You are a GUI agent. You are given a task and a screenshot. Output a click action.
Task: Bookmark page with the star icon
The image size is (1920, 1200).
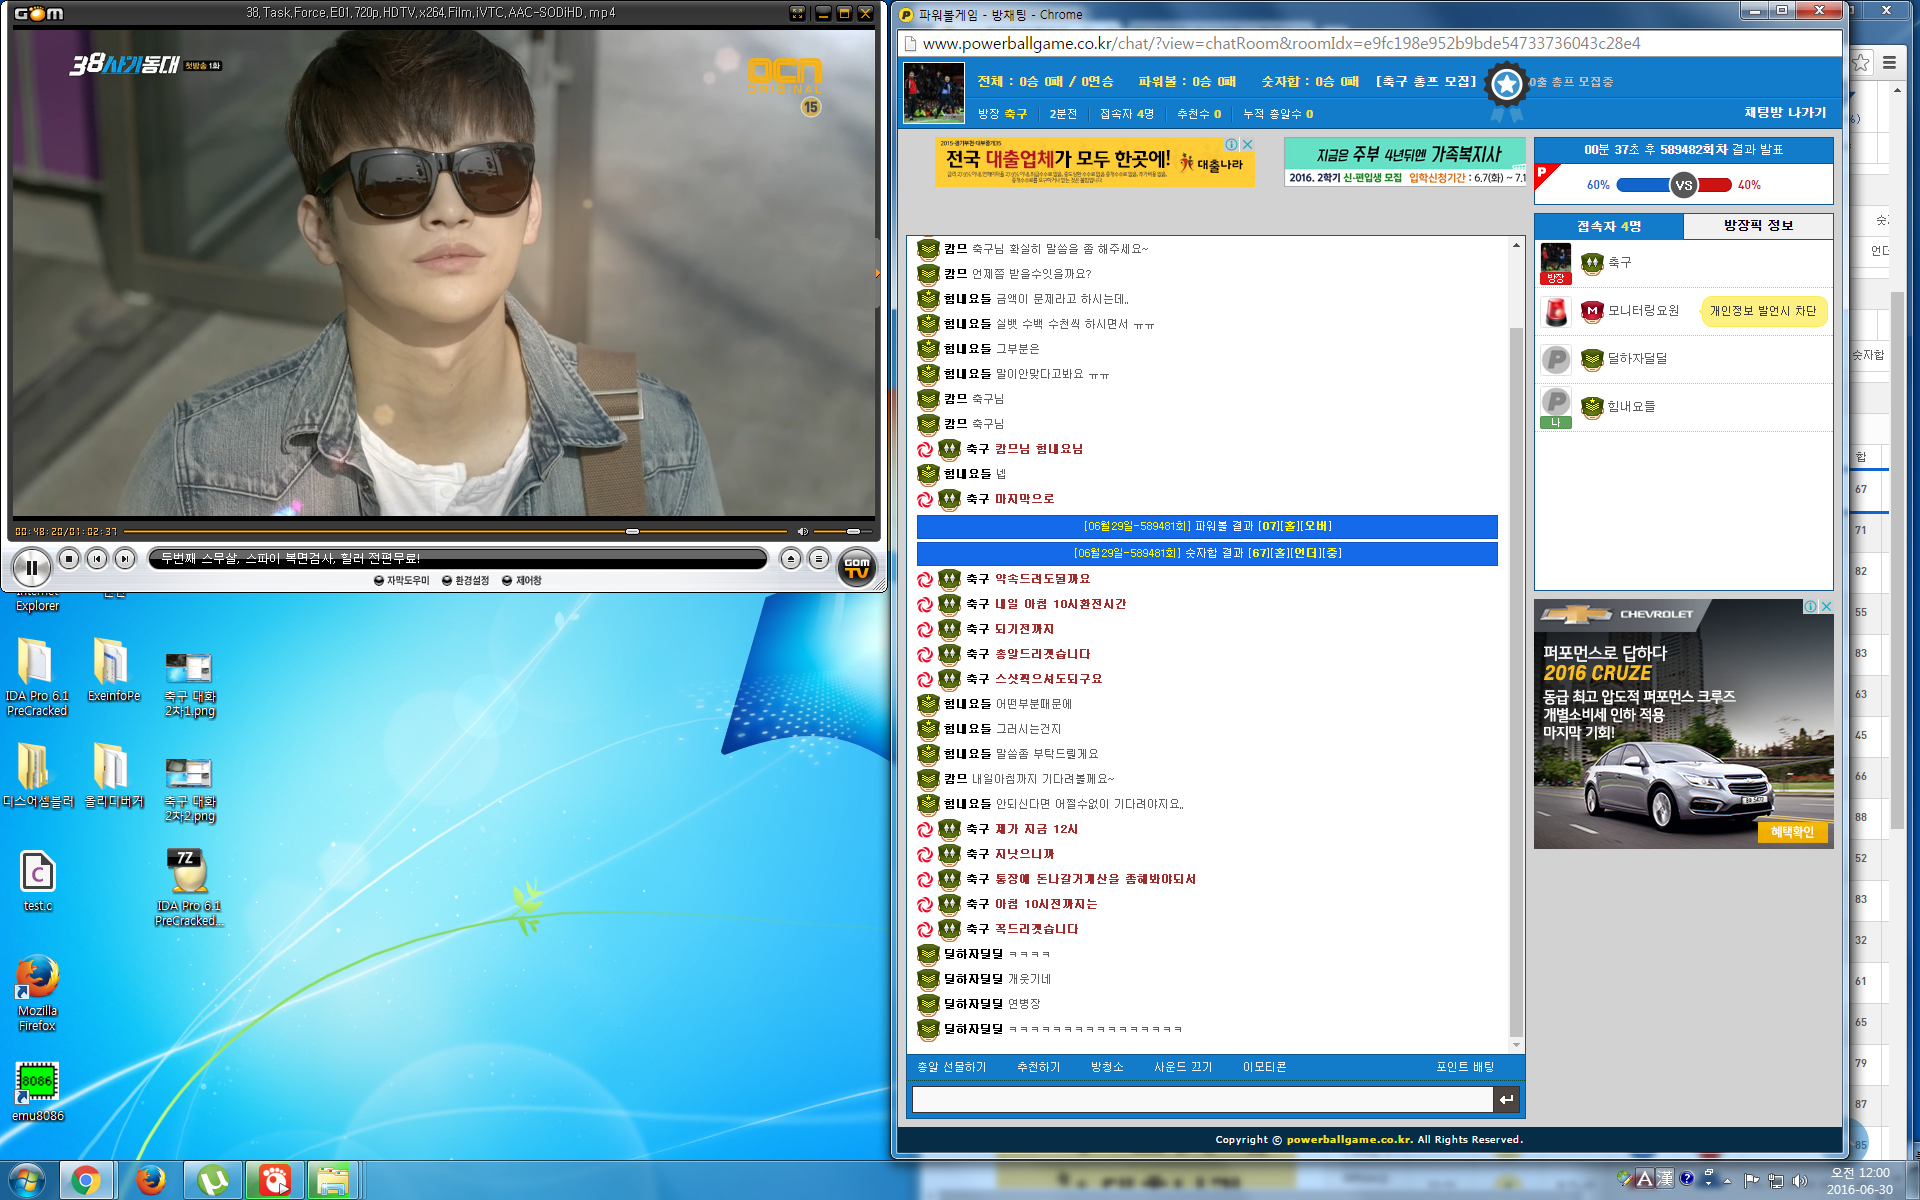click(1860, 62)
